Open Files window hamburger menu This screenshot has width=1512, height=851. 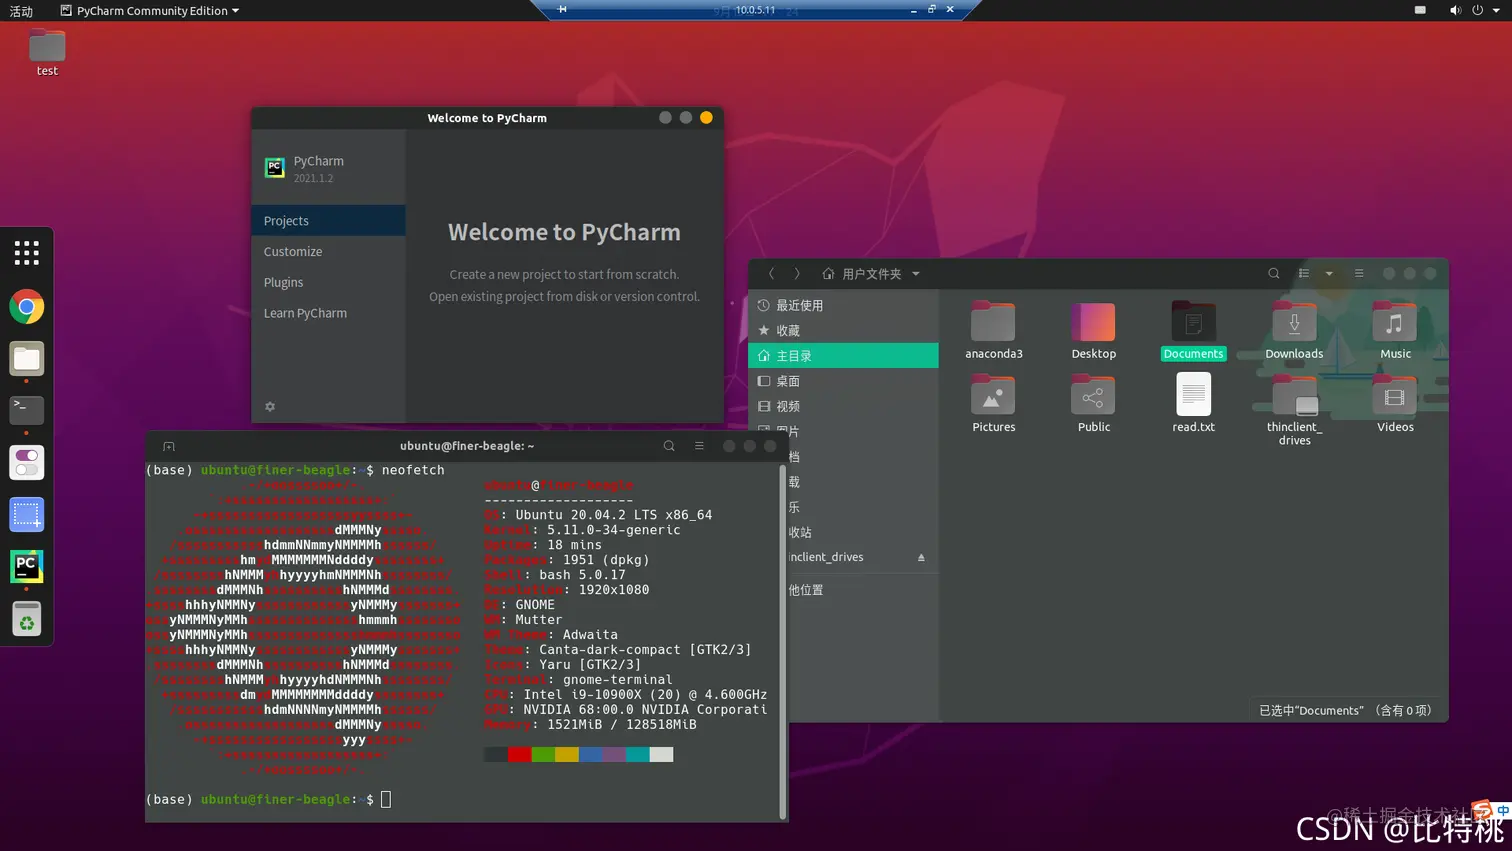point(1359,273)
